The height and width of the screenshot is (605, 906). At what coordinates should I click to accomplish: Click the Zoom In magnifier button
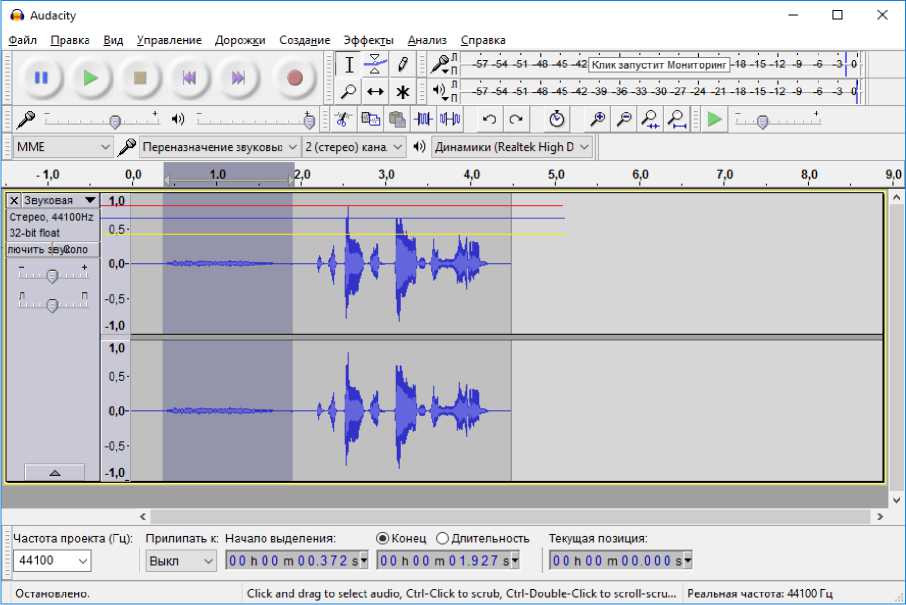[x=598, y=120]
